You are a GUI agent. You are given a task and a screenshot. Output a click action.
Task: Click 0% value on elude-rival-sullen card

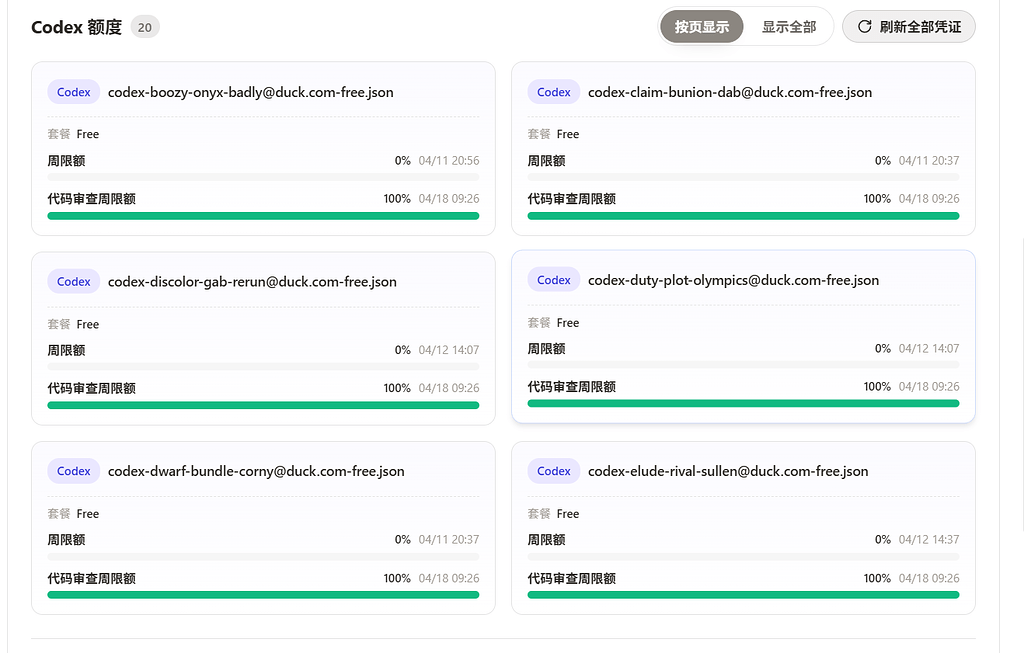(883, 539)
